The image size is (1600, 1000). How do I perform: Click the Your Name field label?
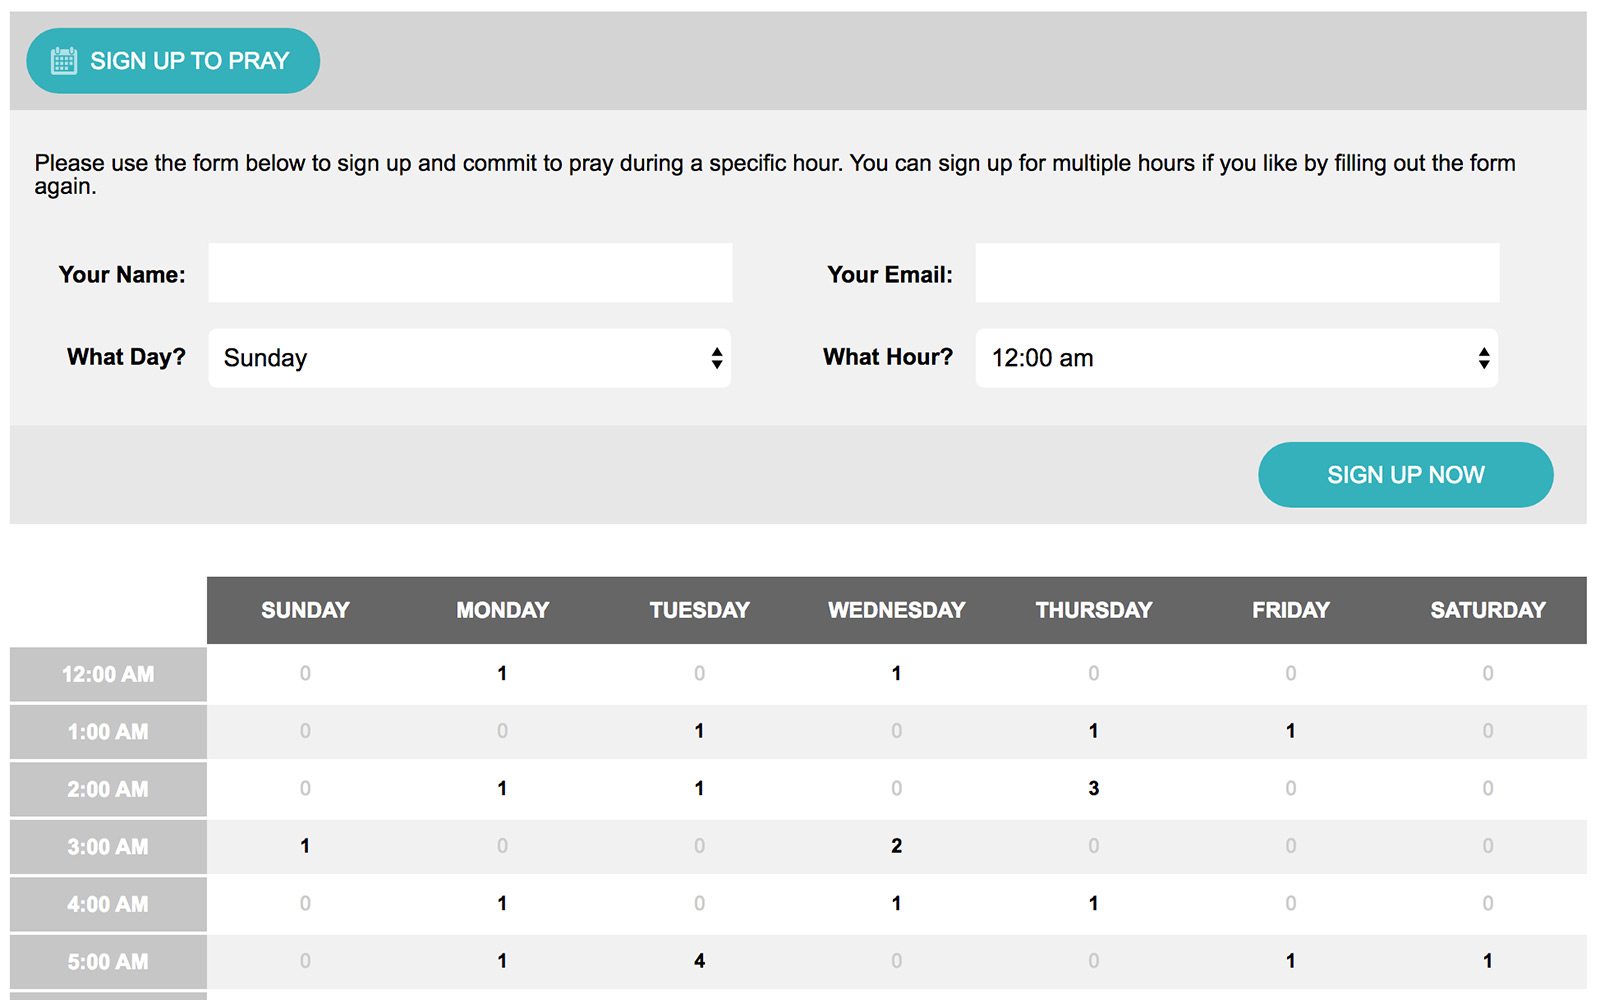coord(122,275)
